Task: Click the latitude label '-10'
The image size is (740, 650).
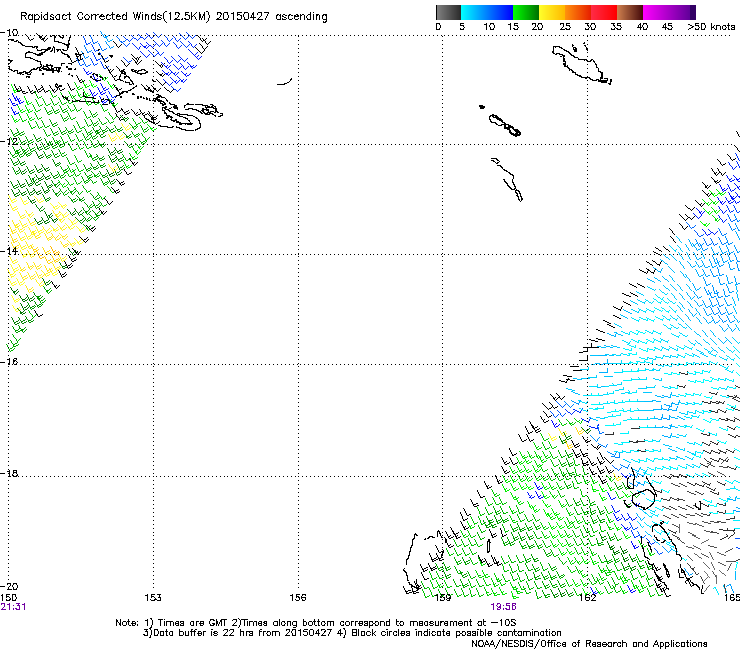Action: click(9, 33)
